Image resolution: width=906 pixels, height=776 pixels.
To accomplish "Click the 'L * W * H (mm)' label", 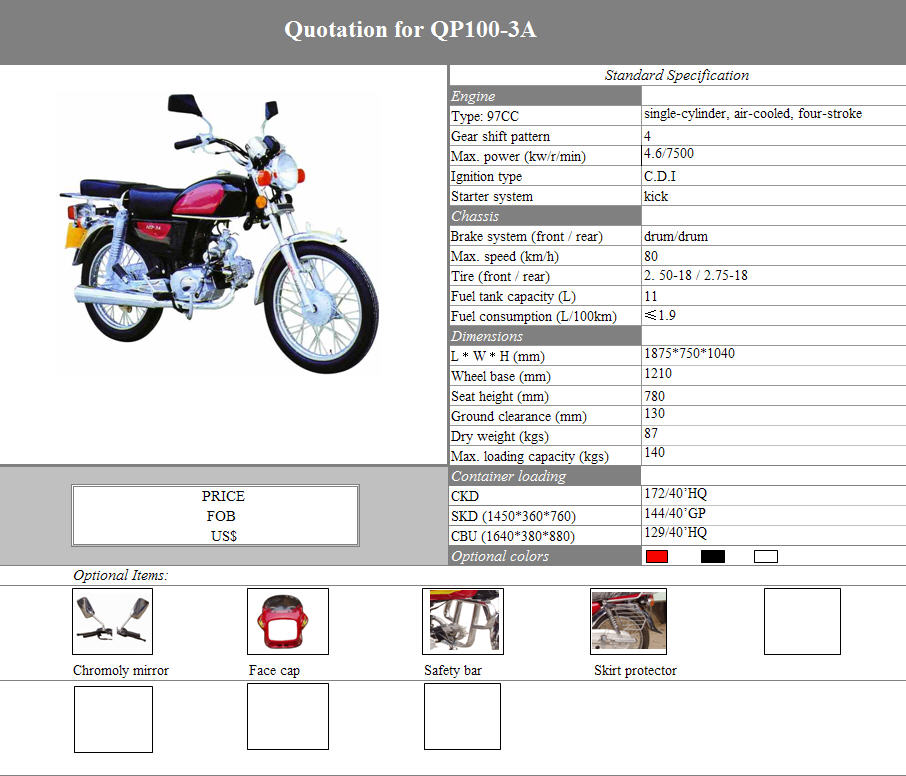I will click(x=497, y=357).
